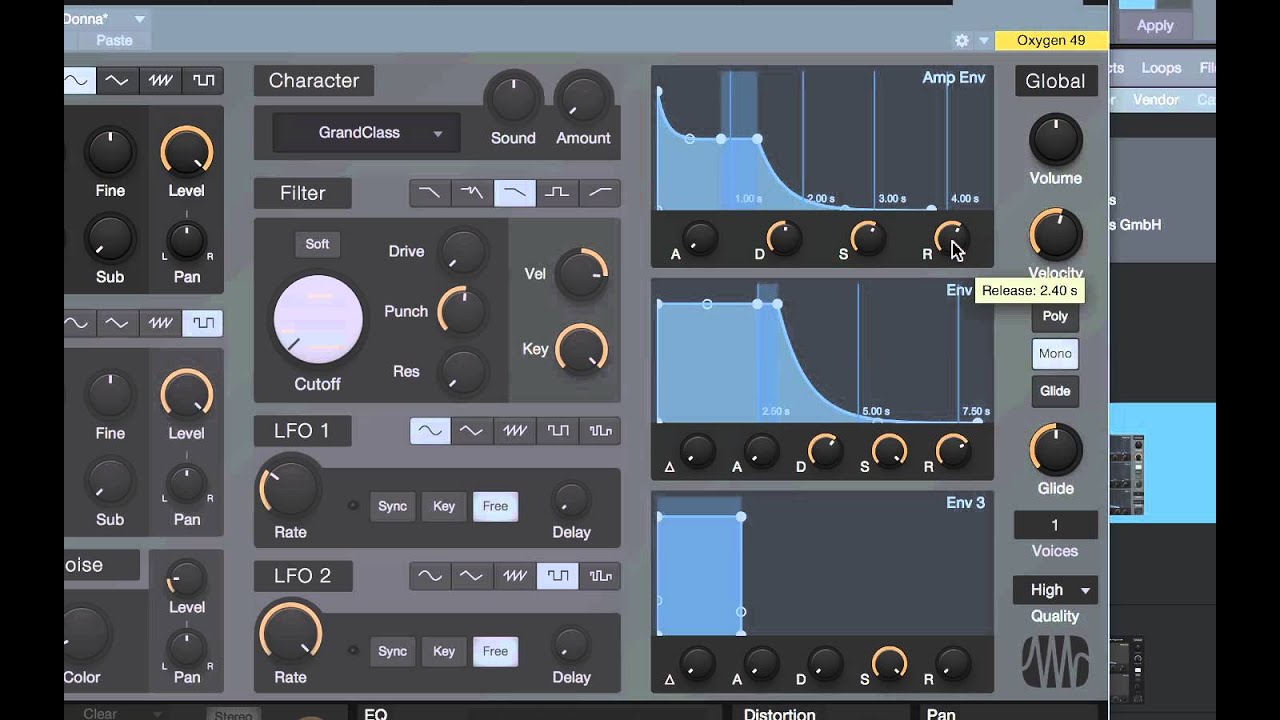Select the triangle waveform for LFO 2
Screen dimensions: 1280x720
472,576
